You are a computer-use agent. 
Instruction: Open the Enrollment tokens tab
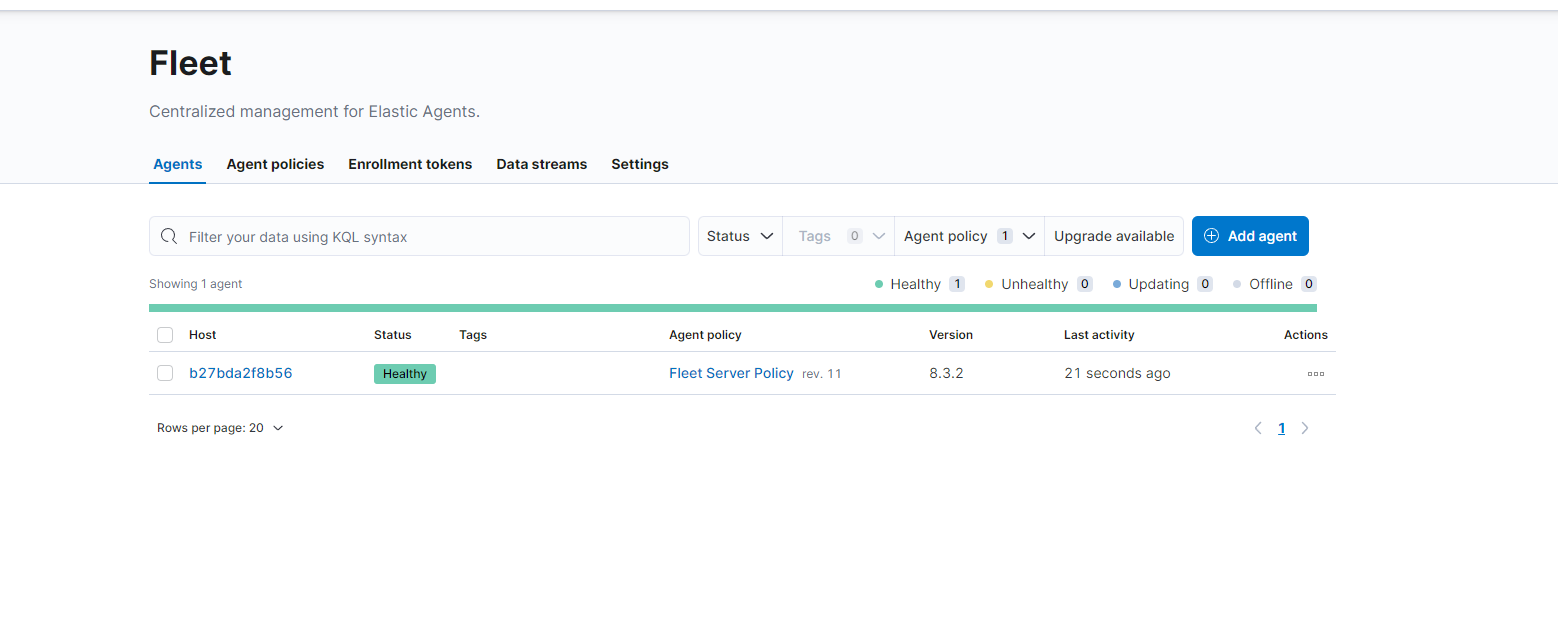coord(410,164)
